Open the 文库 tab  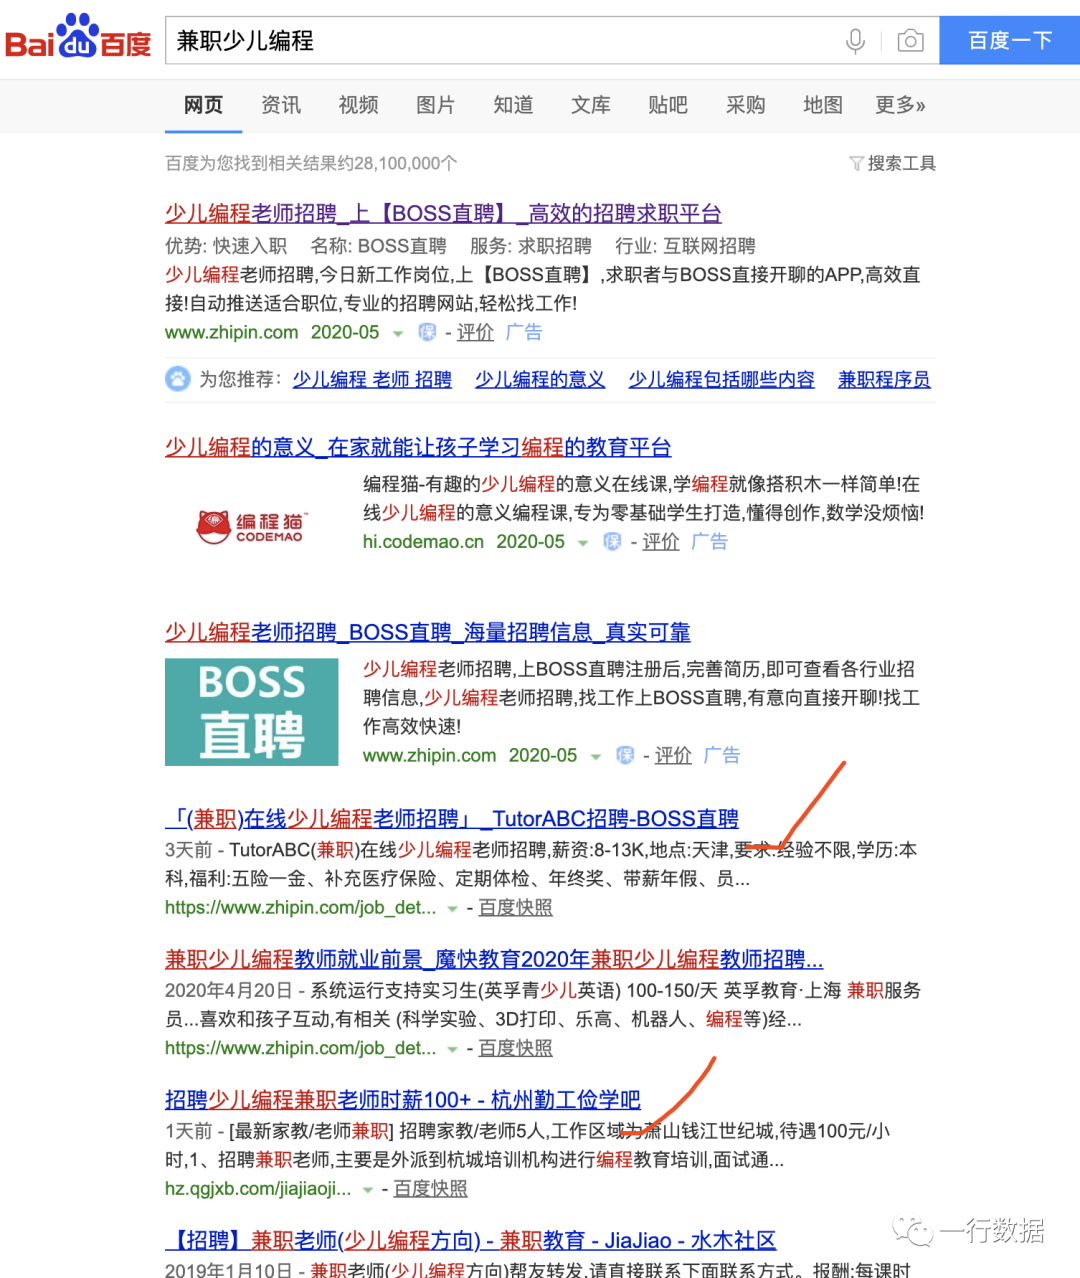pyautogui.click(x=590, y=105)
